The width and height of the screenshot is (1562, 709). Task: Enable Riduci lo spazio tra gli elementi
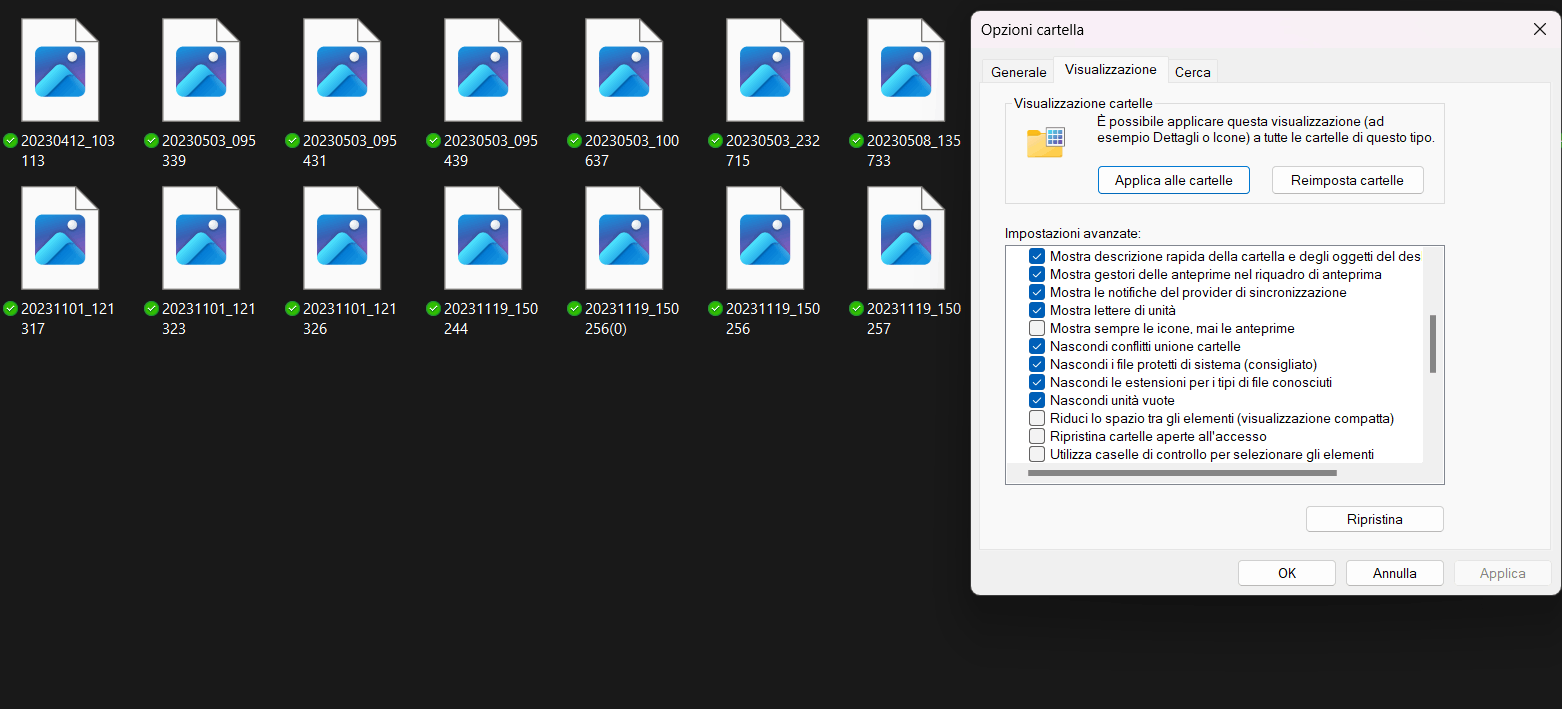(x=1037, y=418)
